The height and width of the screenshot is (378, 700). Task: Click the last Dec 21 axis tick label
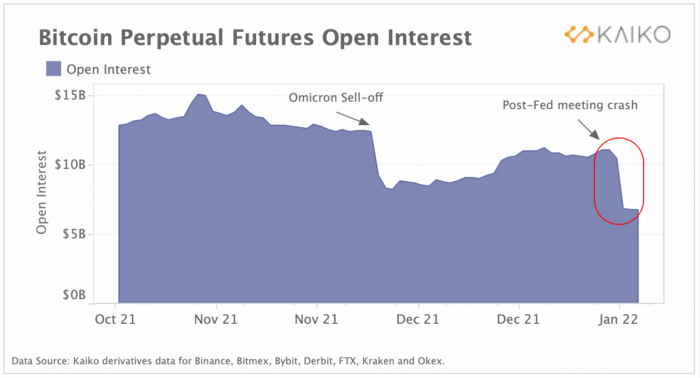tap(518, 320)
